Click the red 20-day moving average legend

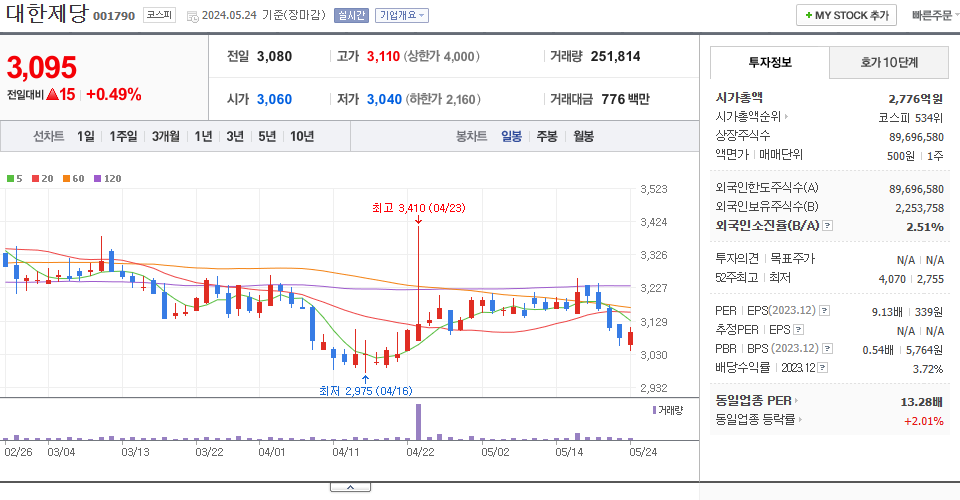coord(42,179)
